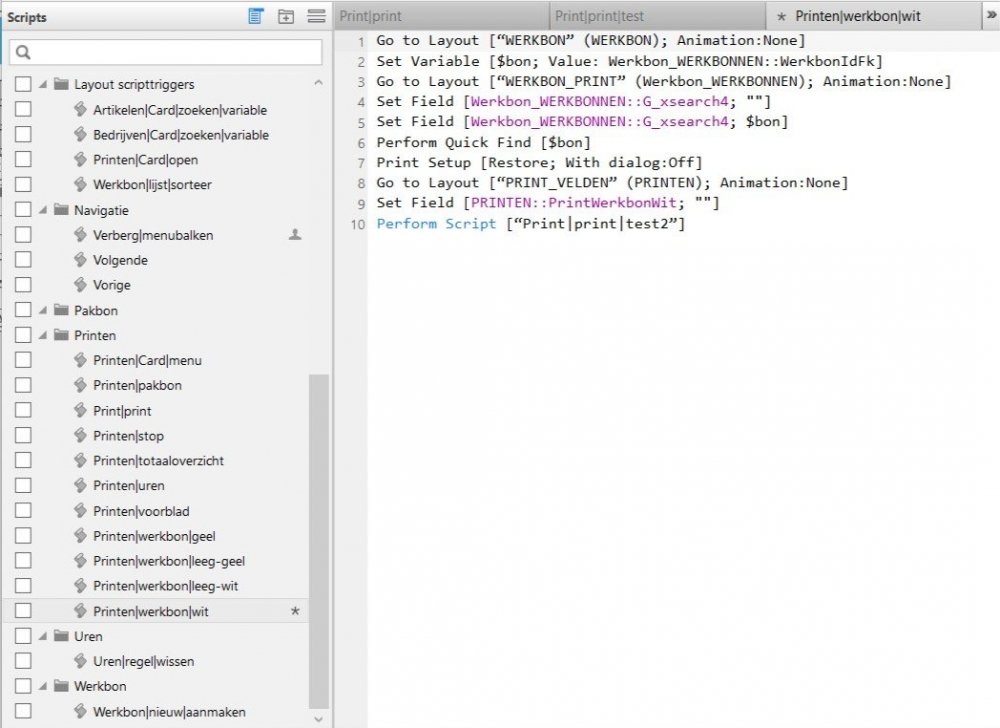Click the new folder icon

[x=286, y=16]
